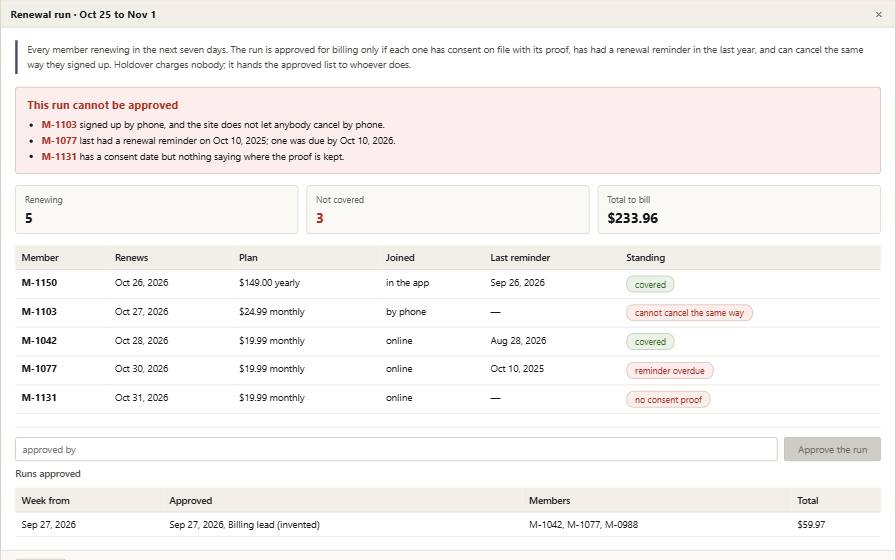Click the Oct 27, 2026 renewal date
This screenshot has height=560, width=896.
pos(142,312)
